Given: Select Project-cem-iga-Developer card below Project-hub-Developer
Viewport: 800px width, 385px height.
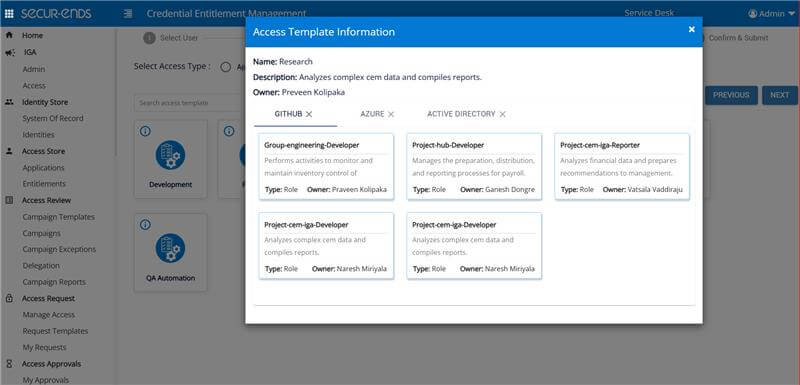Looking at the screenshot, I should click(474, 246).
